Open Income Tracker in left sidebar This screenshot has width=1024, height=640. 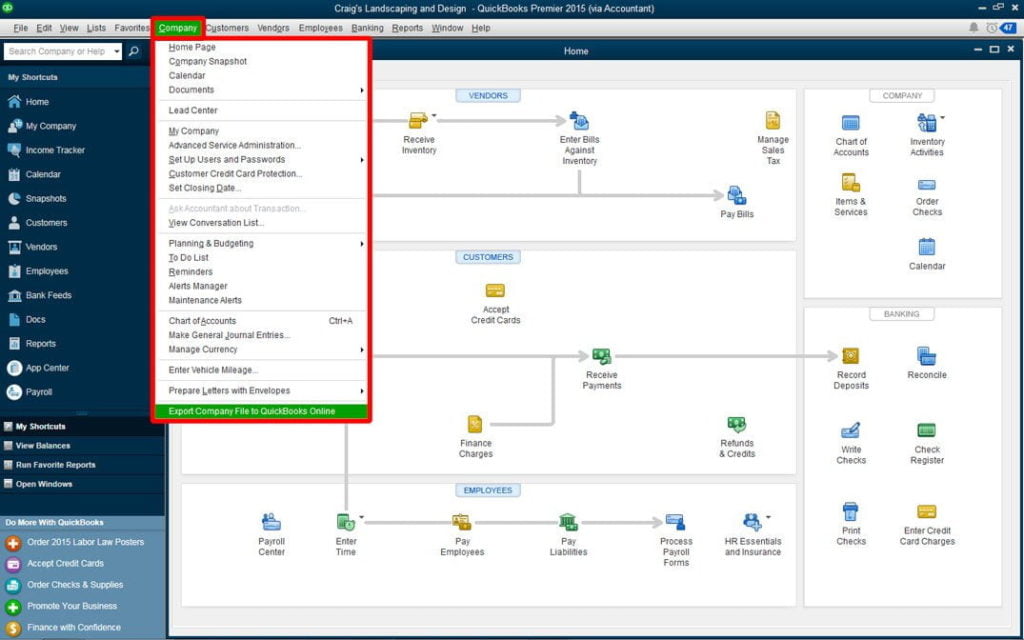point(55,150)
